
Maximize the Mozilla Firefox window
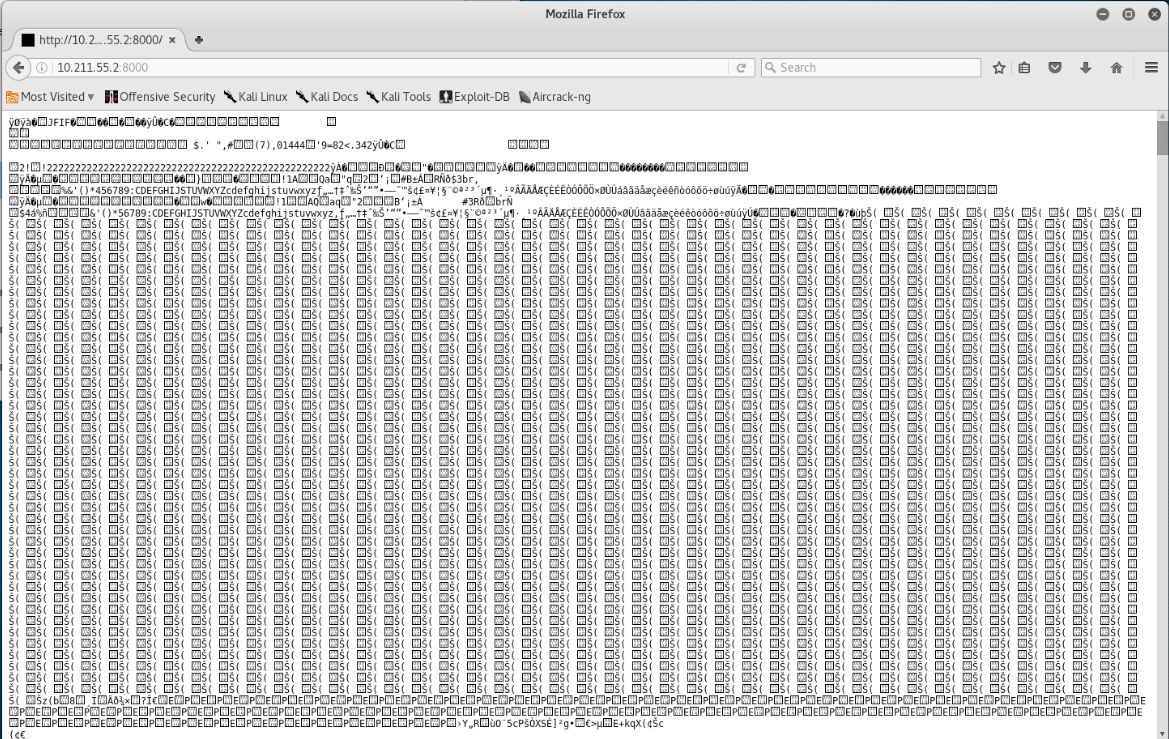[1128, 14]
